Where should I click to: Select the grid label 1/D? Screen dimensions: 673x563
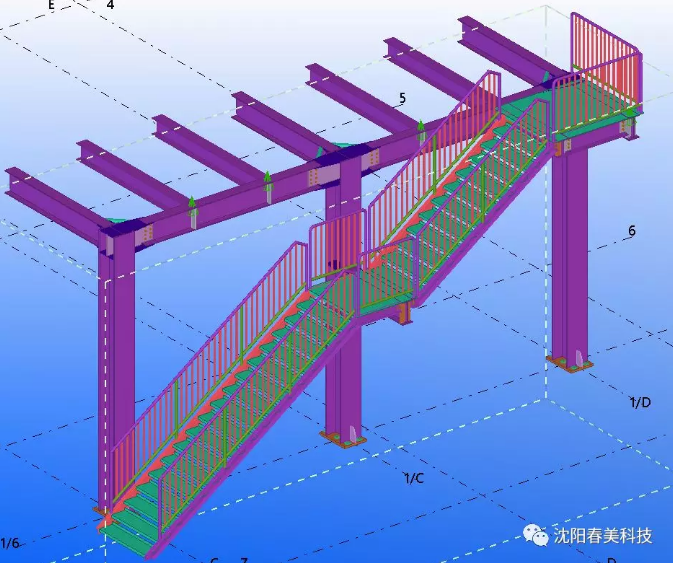pos(640,402)
